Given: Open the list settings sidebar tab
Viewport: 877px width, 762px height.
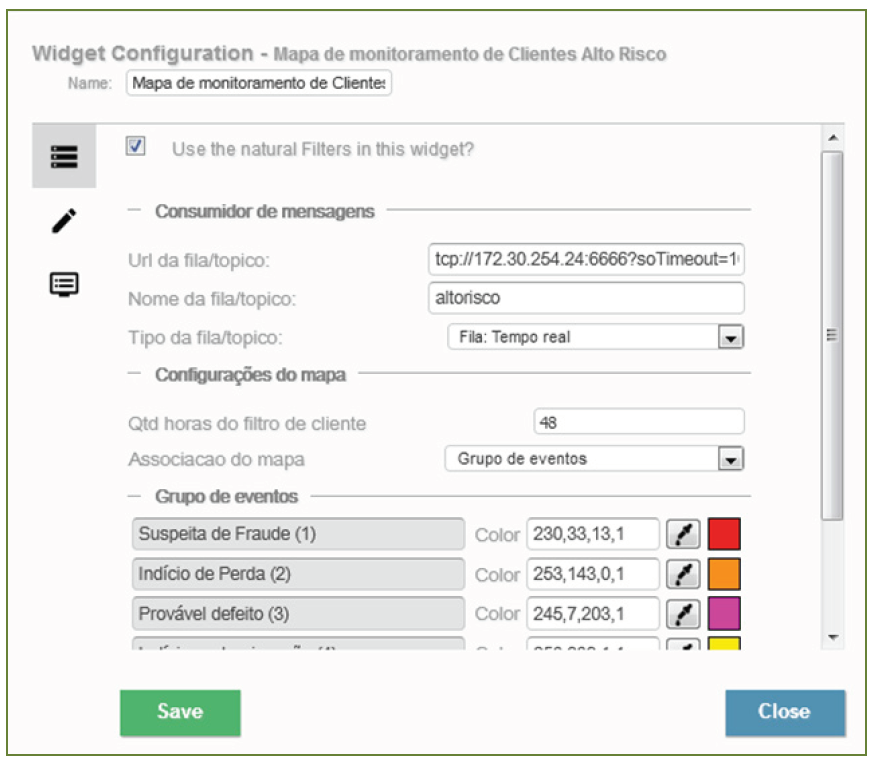Looking at the screenshot, I should [x=64, y=157].
